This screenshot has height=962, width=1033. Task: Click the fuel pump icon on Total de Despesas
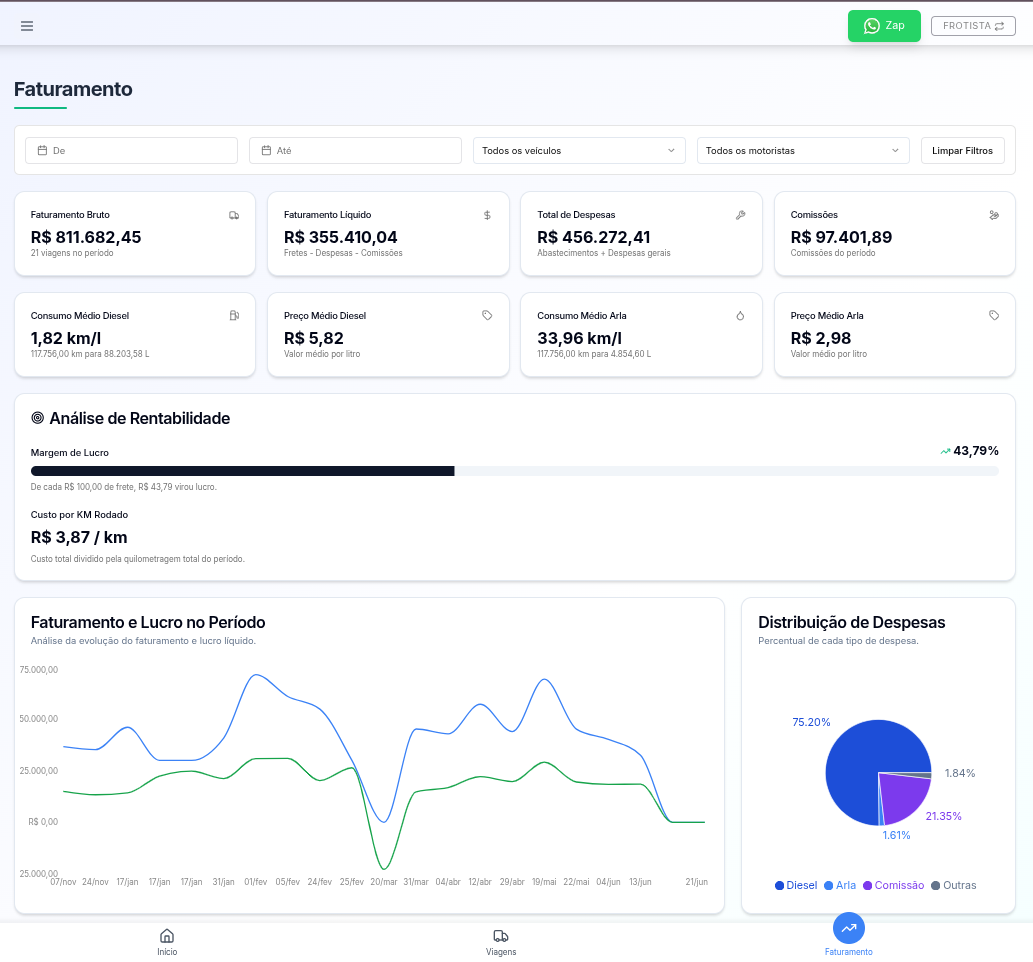pyautogui.click(x=740, y=214)
